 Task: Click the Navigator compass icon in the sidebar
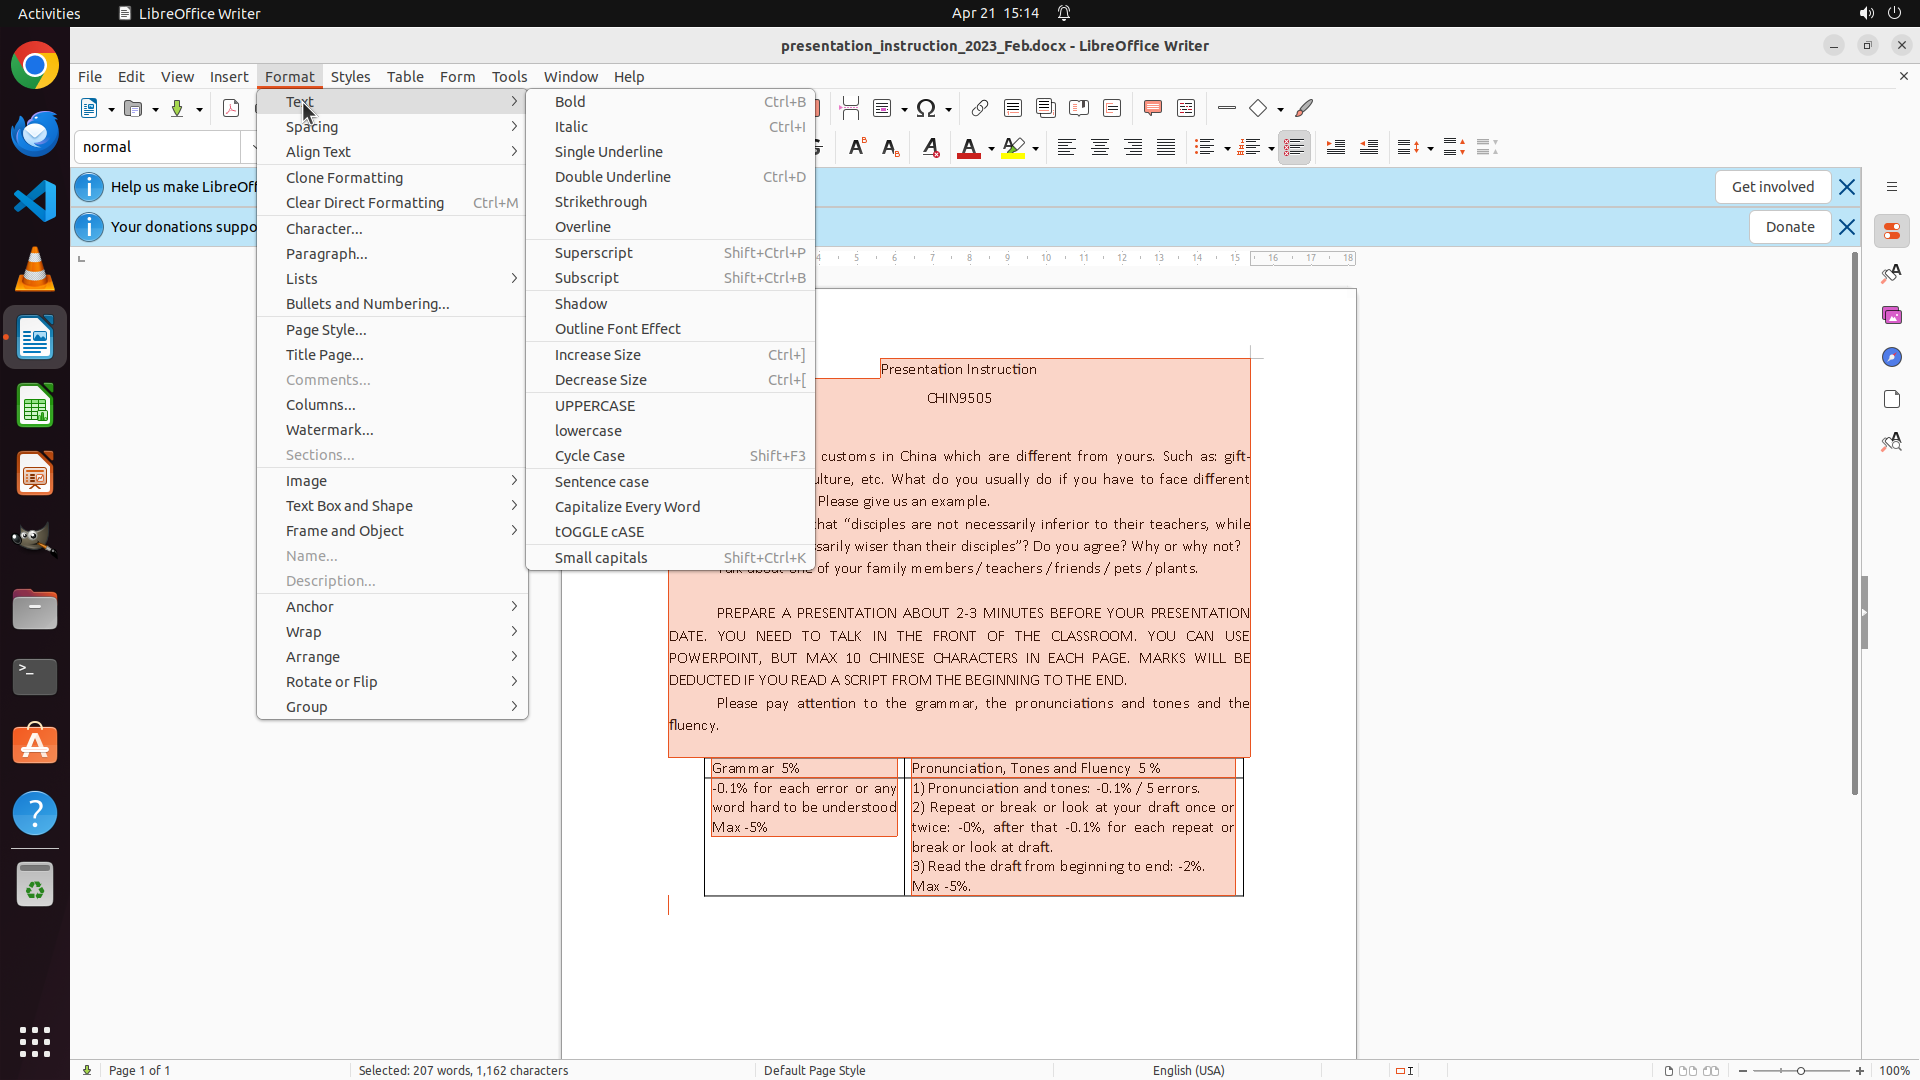click(x=1891, y=358)
